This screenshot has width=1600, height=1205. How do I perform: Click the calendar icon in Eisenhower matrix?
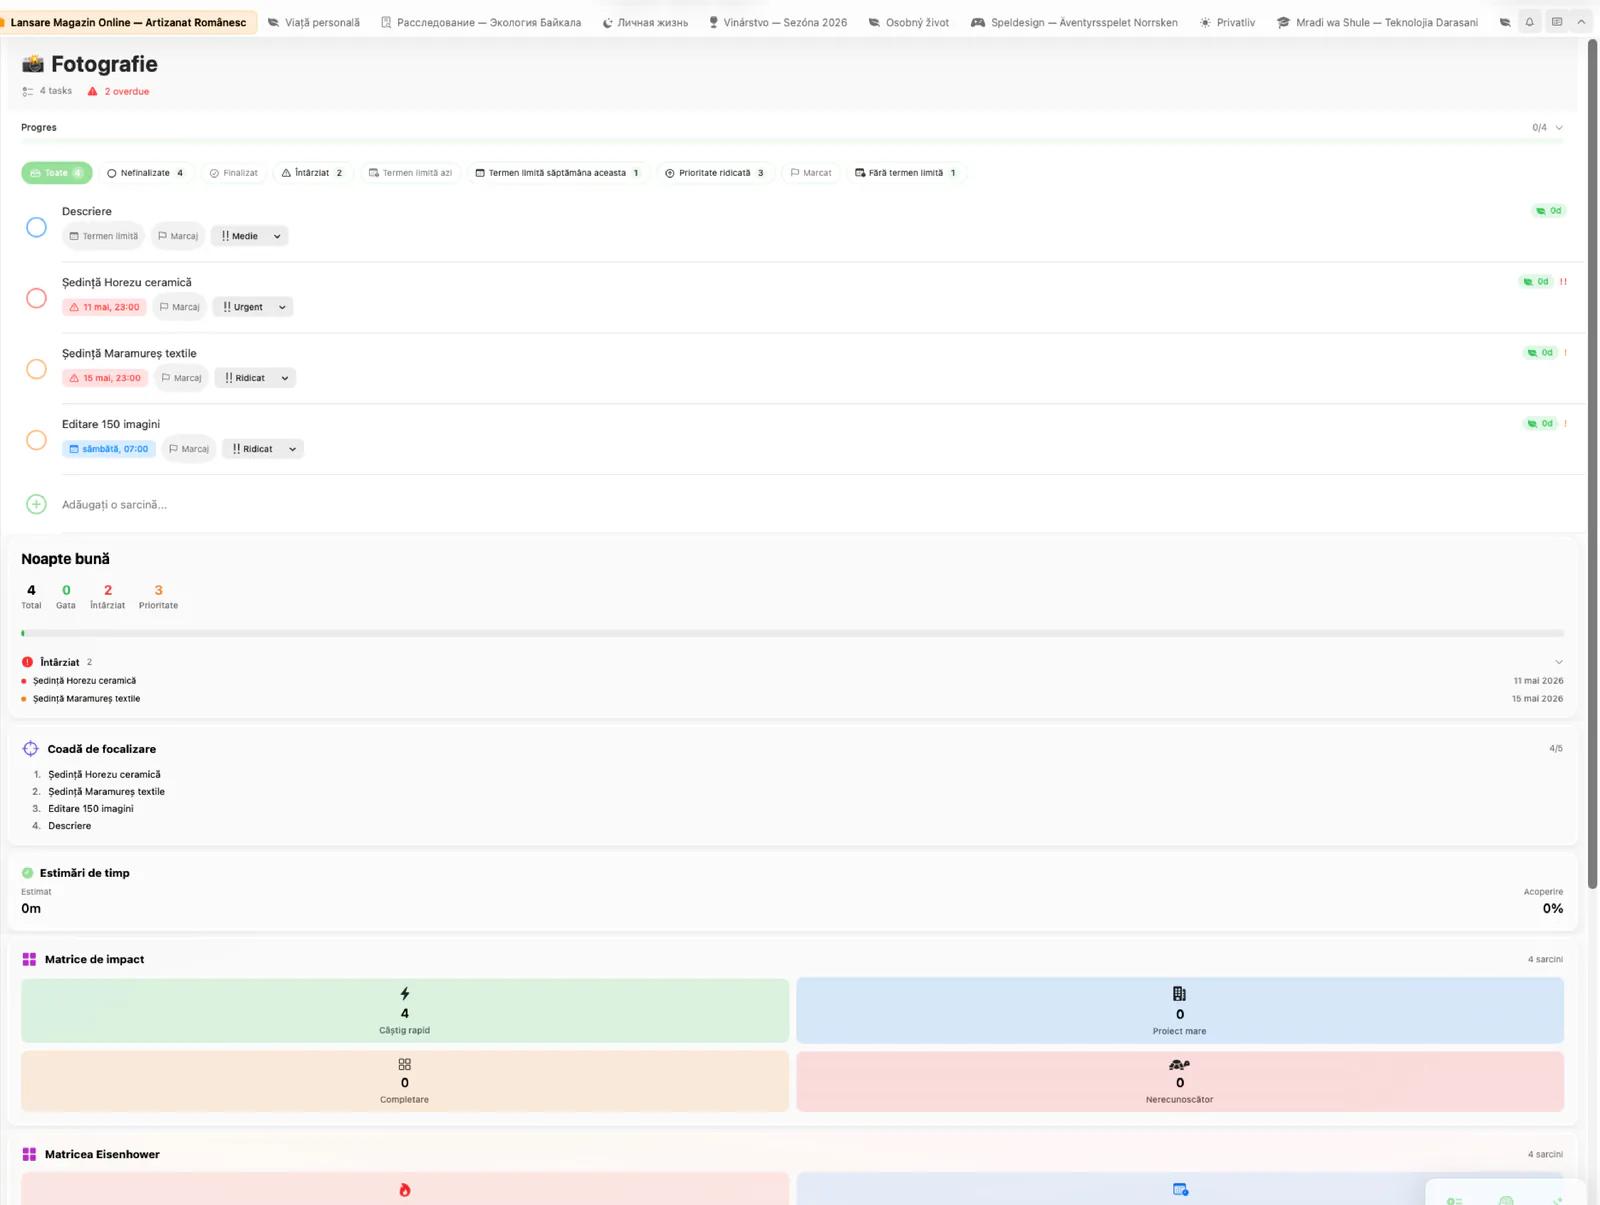[1180, 1190]
